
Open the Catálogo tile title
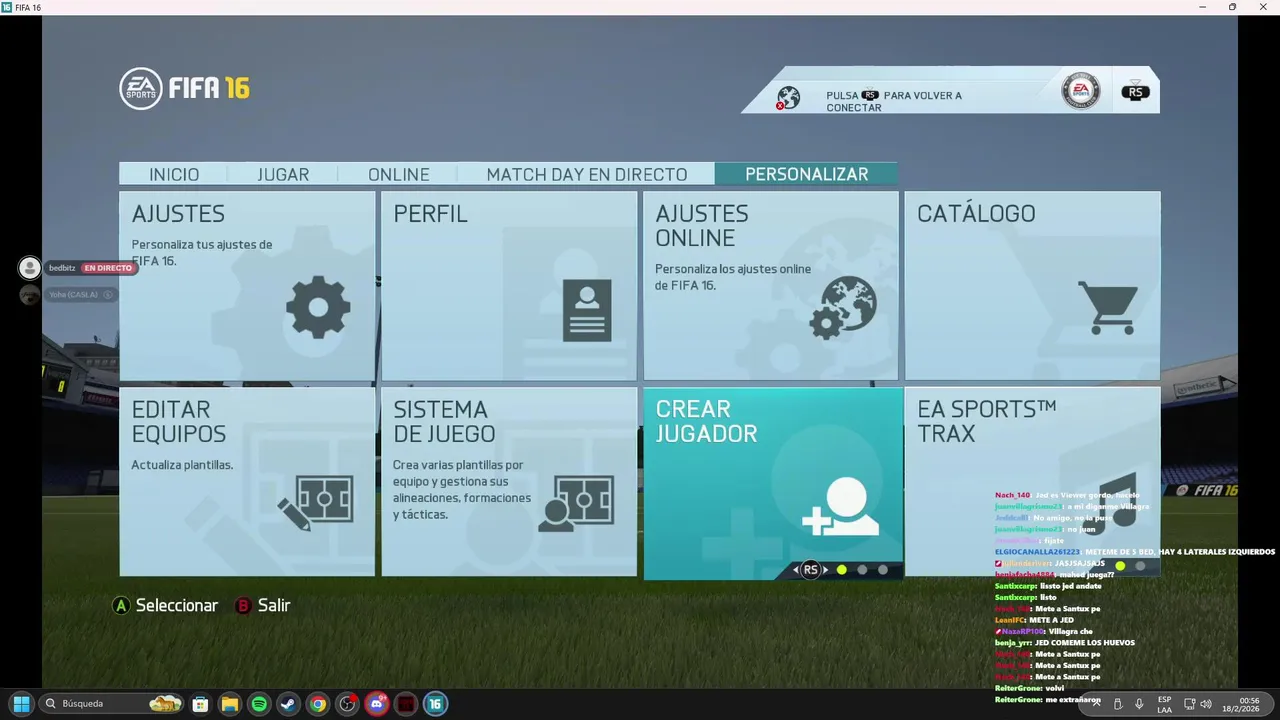tap(976, 214)
